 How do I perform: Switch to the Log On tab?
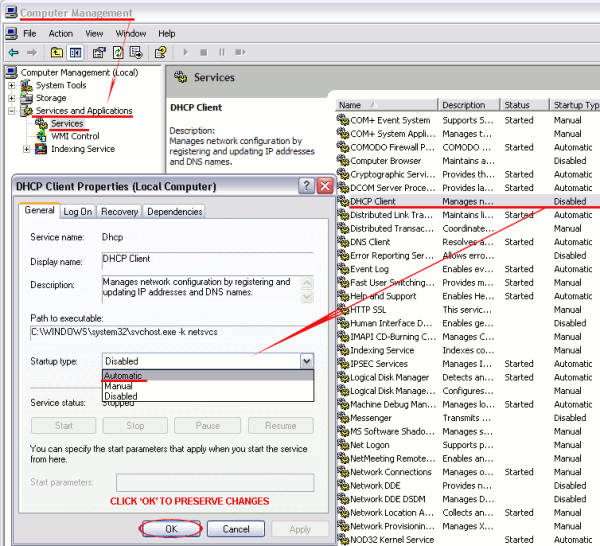[78, 212]
